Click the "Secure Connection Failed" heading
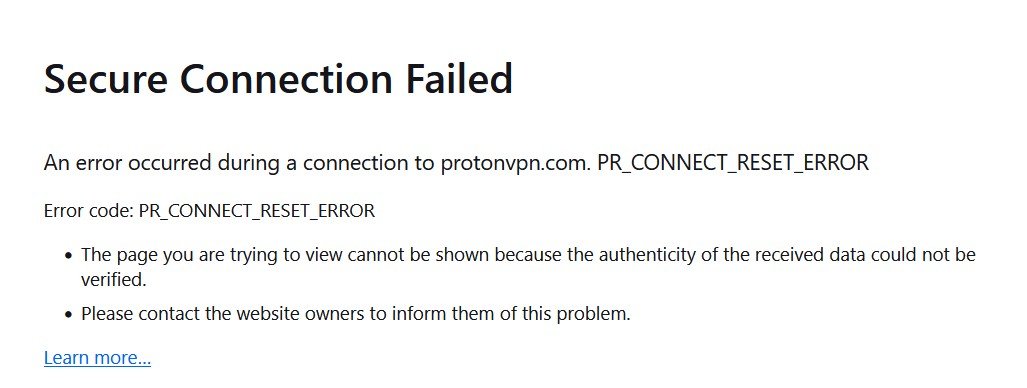This screenshot has width=1027, height=388. (x=278, y=79)
